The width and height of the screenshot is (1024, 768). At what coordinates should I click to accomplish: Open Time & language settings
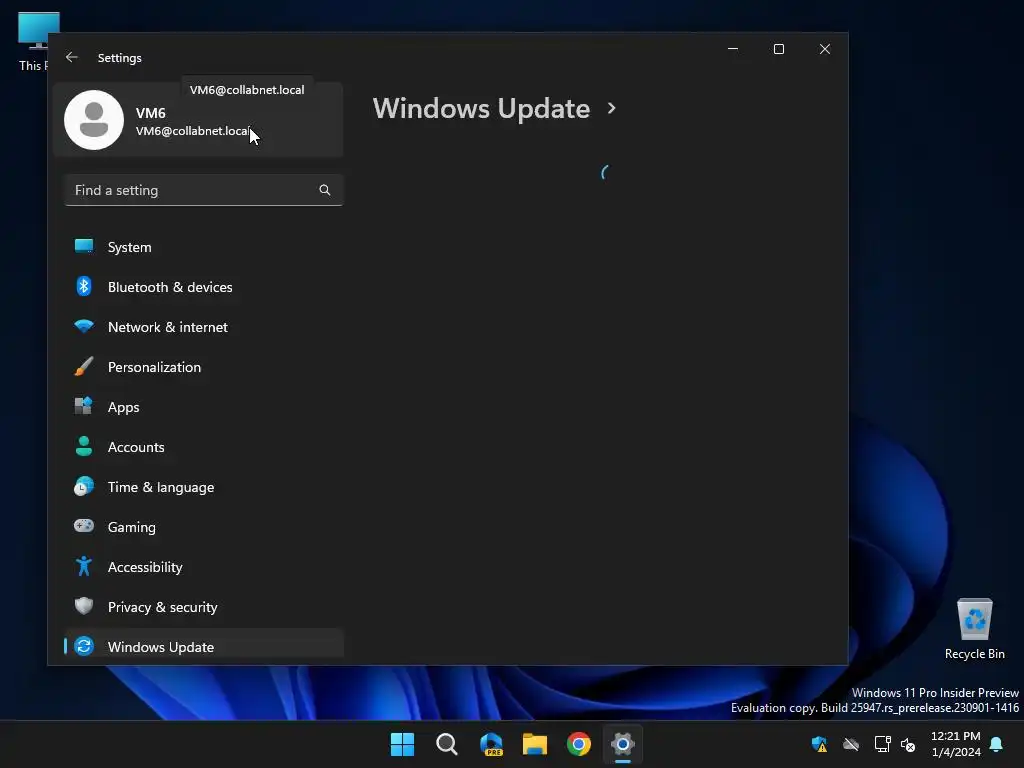pyautogui.click(x=204, y=487)
